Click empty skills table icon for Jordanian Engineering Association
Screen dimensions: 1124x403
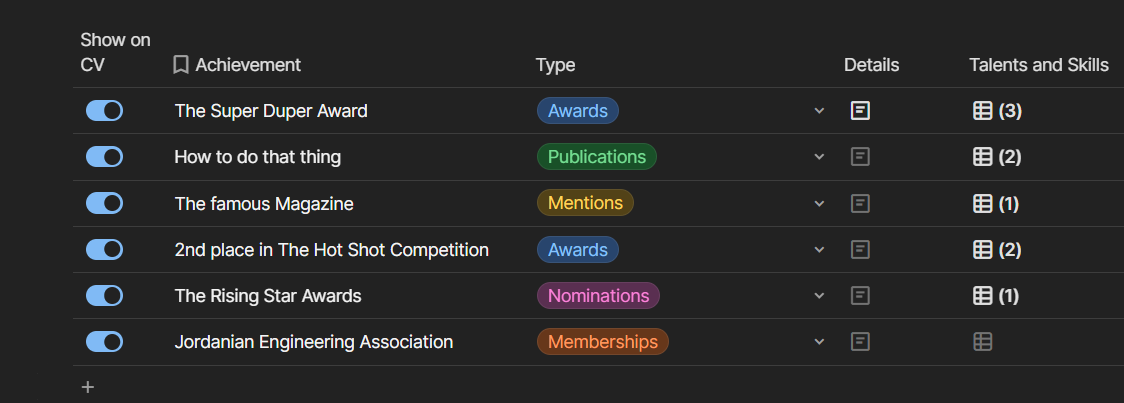pos(983,342)
